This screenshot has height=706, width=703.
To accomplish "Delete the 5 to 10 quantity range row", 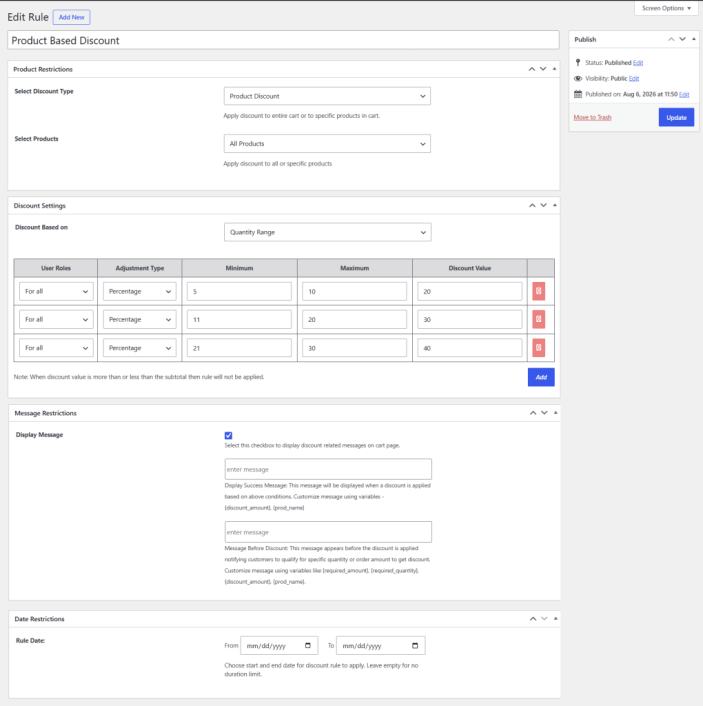I will (538, 291).
